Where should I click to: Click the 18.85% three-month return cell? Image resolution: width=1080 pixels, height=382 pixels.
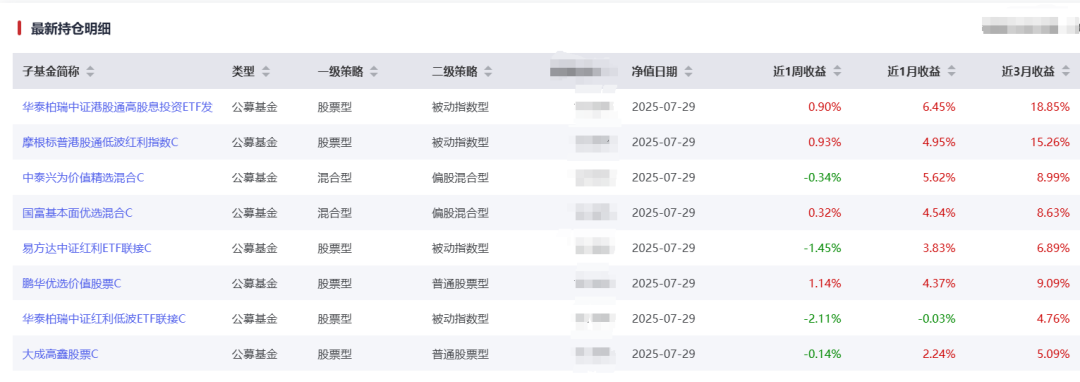[x=1050, y=107]
